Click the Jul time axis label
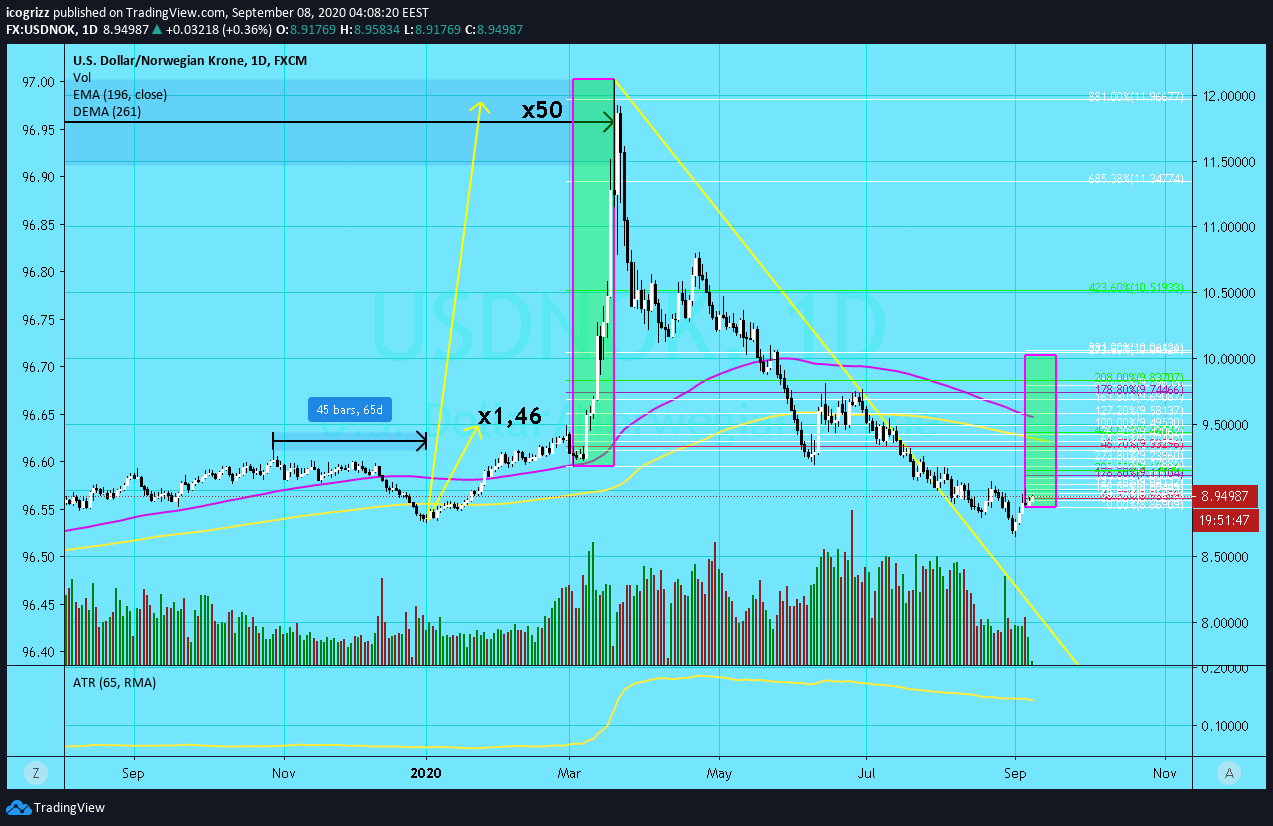Viewport: 1273px width, 826px height. point(865,772)
